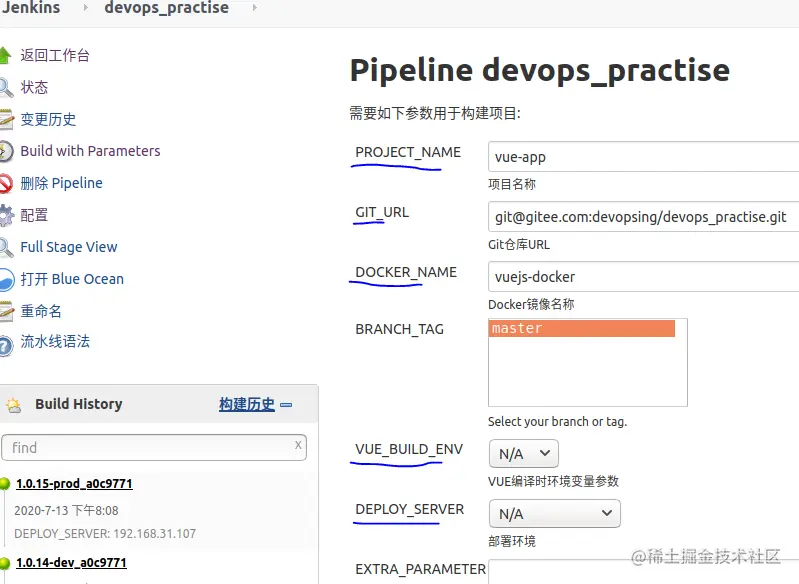Open the 状态 page link

(x=34, y=87)
